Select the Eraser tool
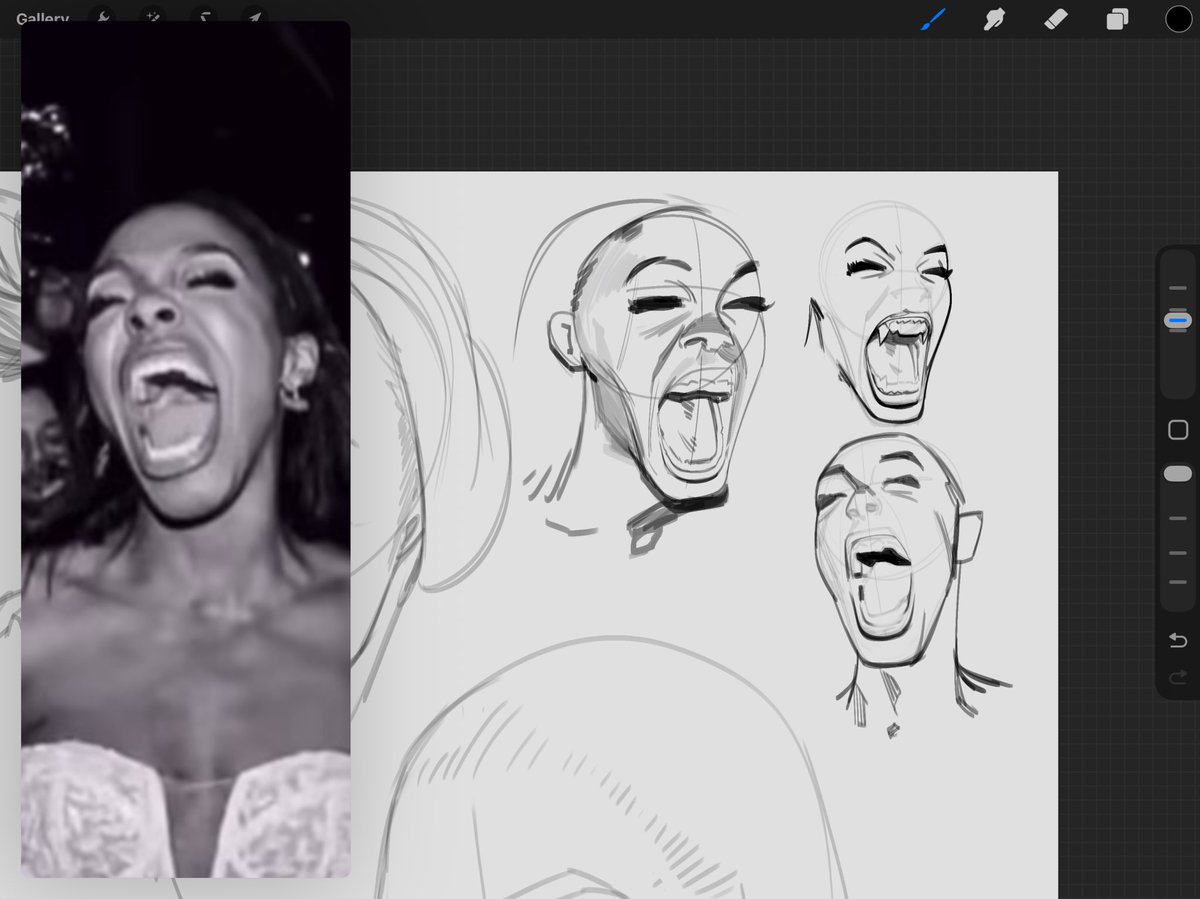 (1056, 19)
